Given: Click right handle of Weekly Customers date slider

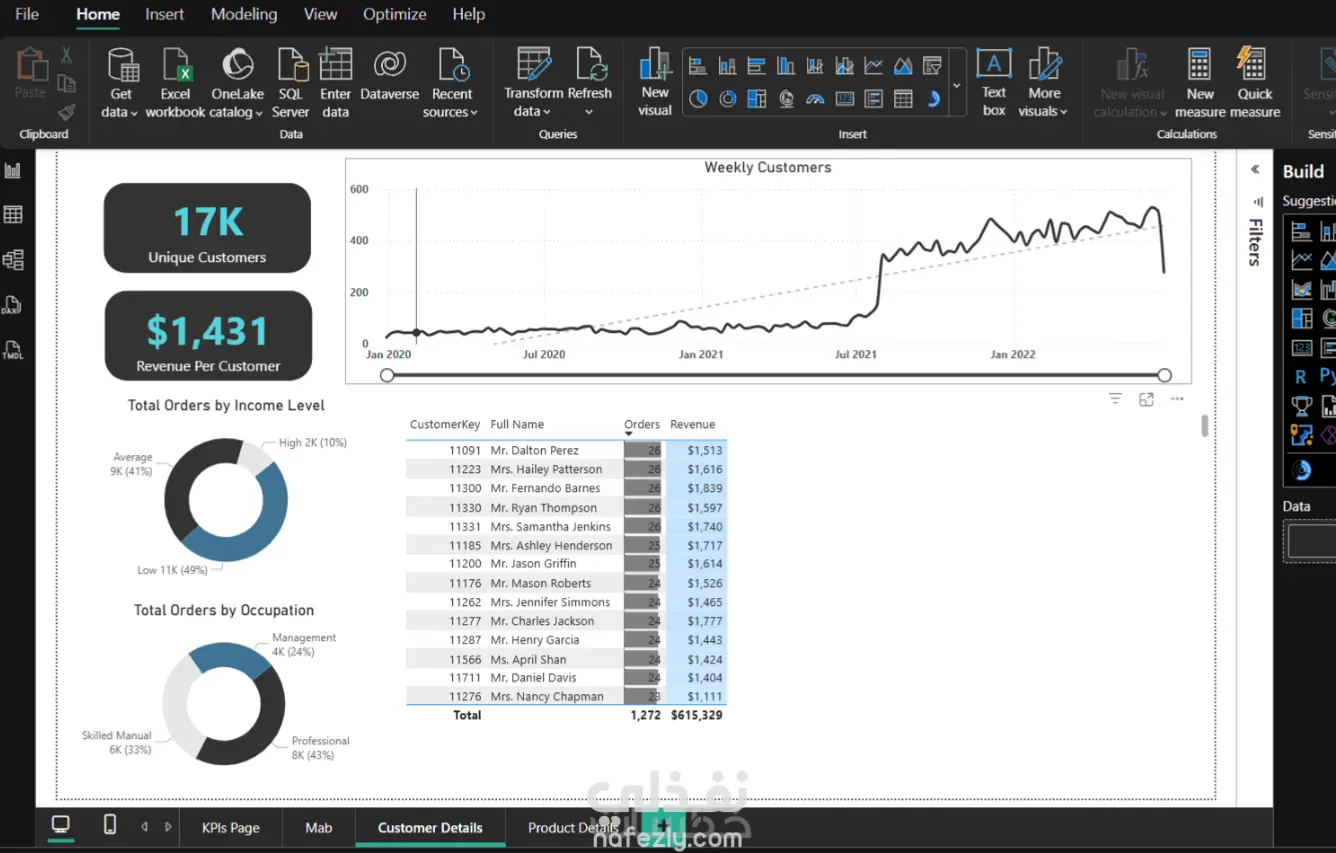Looking at the screenshot, I should click(1164, 375).
